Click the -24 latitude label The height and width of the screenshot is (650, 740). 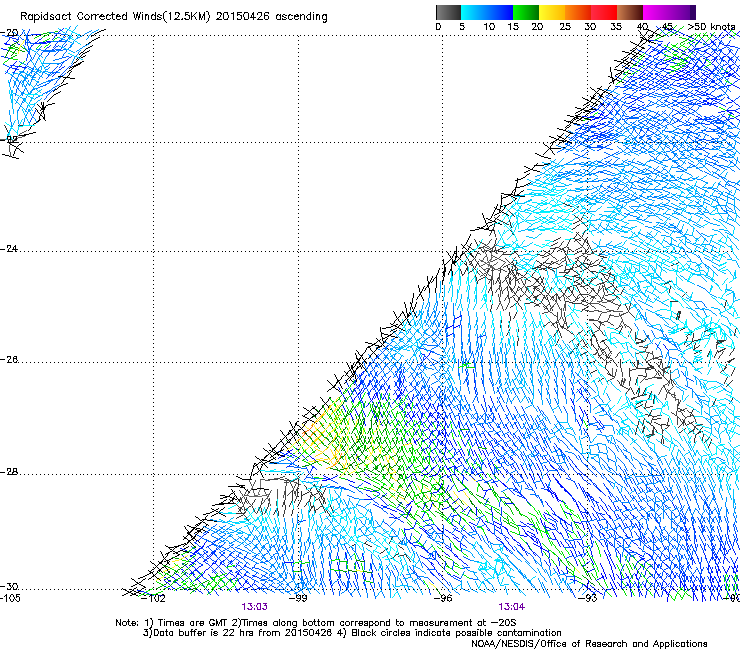pos(9,248)
